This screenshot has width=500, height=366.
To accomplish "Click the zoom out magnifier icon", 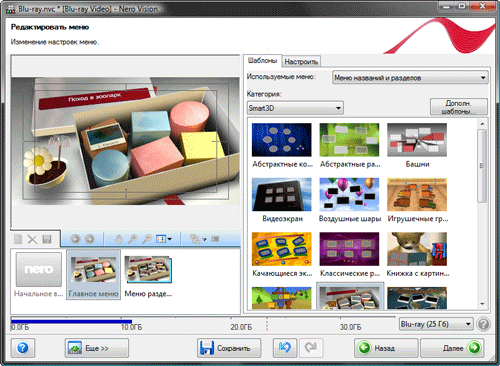I will (147, 239).
